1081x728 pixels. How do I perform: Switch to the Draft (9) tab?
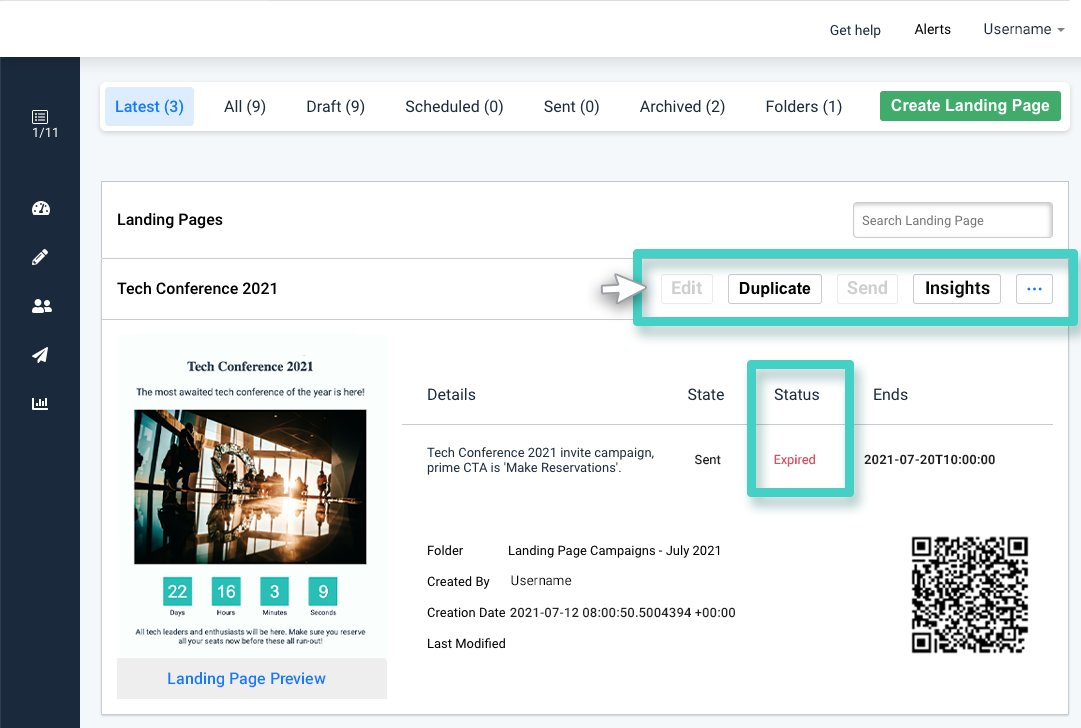click(x=335, y=106)
